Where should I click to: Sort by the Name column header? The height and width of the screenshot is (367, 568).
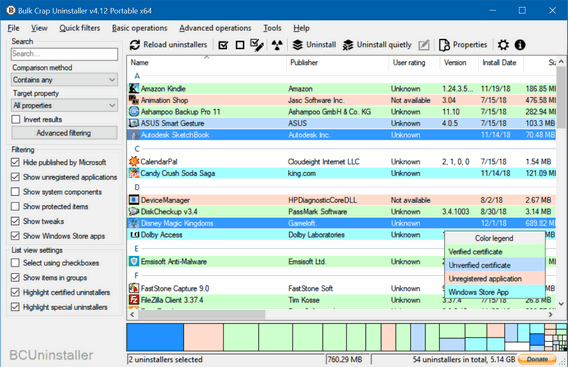pyautogui.click(x=206, y=62)
